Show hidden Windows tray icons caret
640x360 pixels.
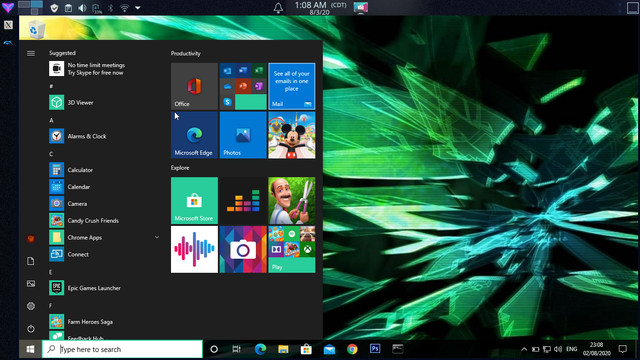[x=524, y=349]
